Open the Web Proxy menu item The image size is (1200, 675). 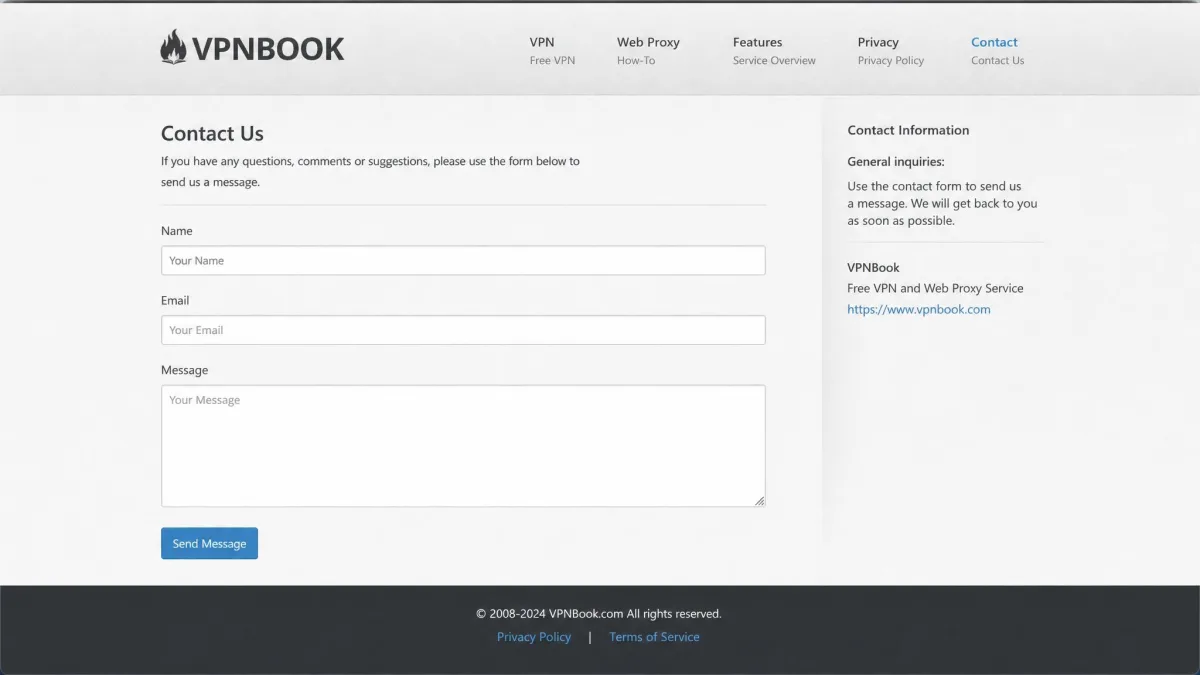pos(648,51)
